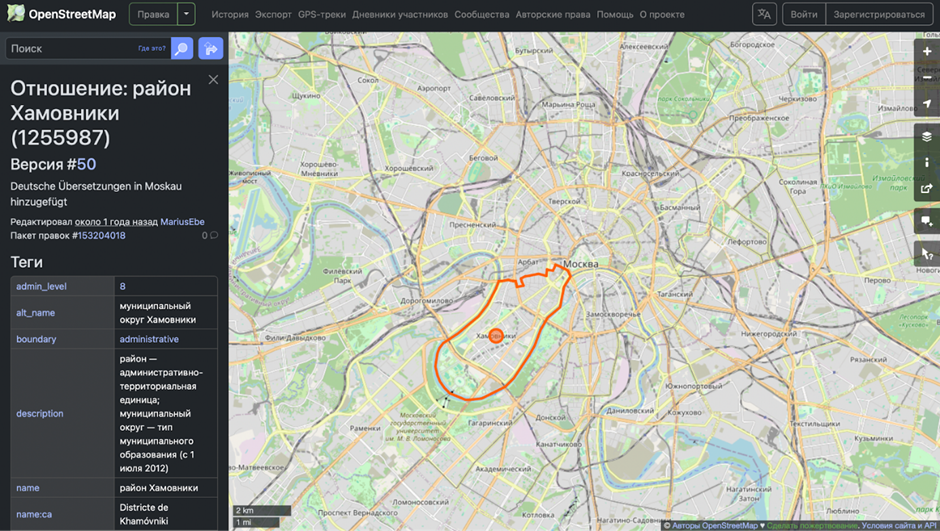Click the OpenStreetMap logo icon
Screen dimensions: 940x531
click(x=16, y=13)
